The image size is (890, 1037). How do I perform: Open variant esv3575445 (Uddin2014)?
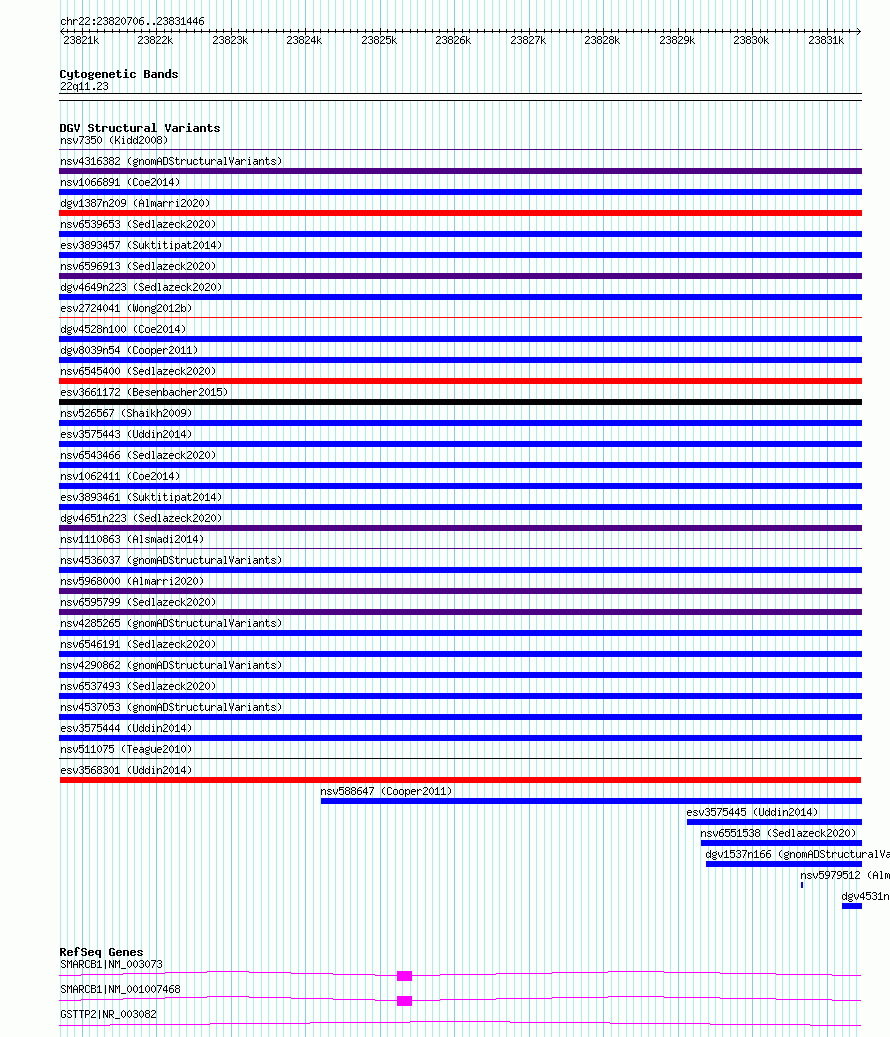[752, 813]
